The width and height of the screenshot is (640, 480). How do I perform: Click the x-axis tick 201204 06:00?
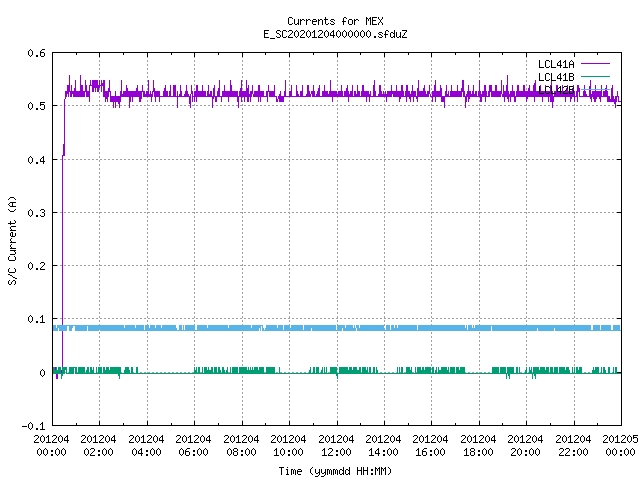193,445
